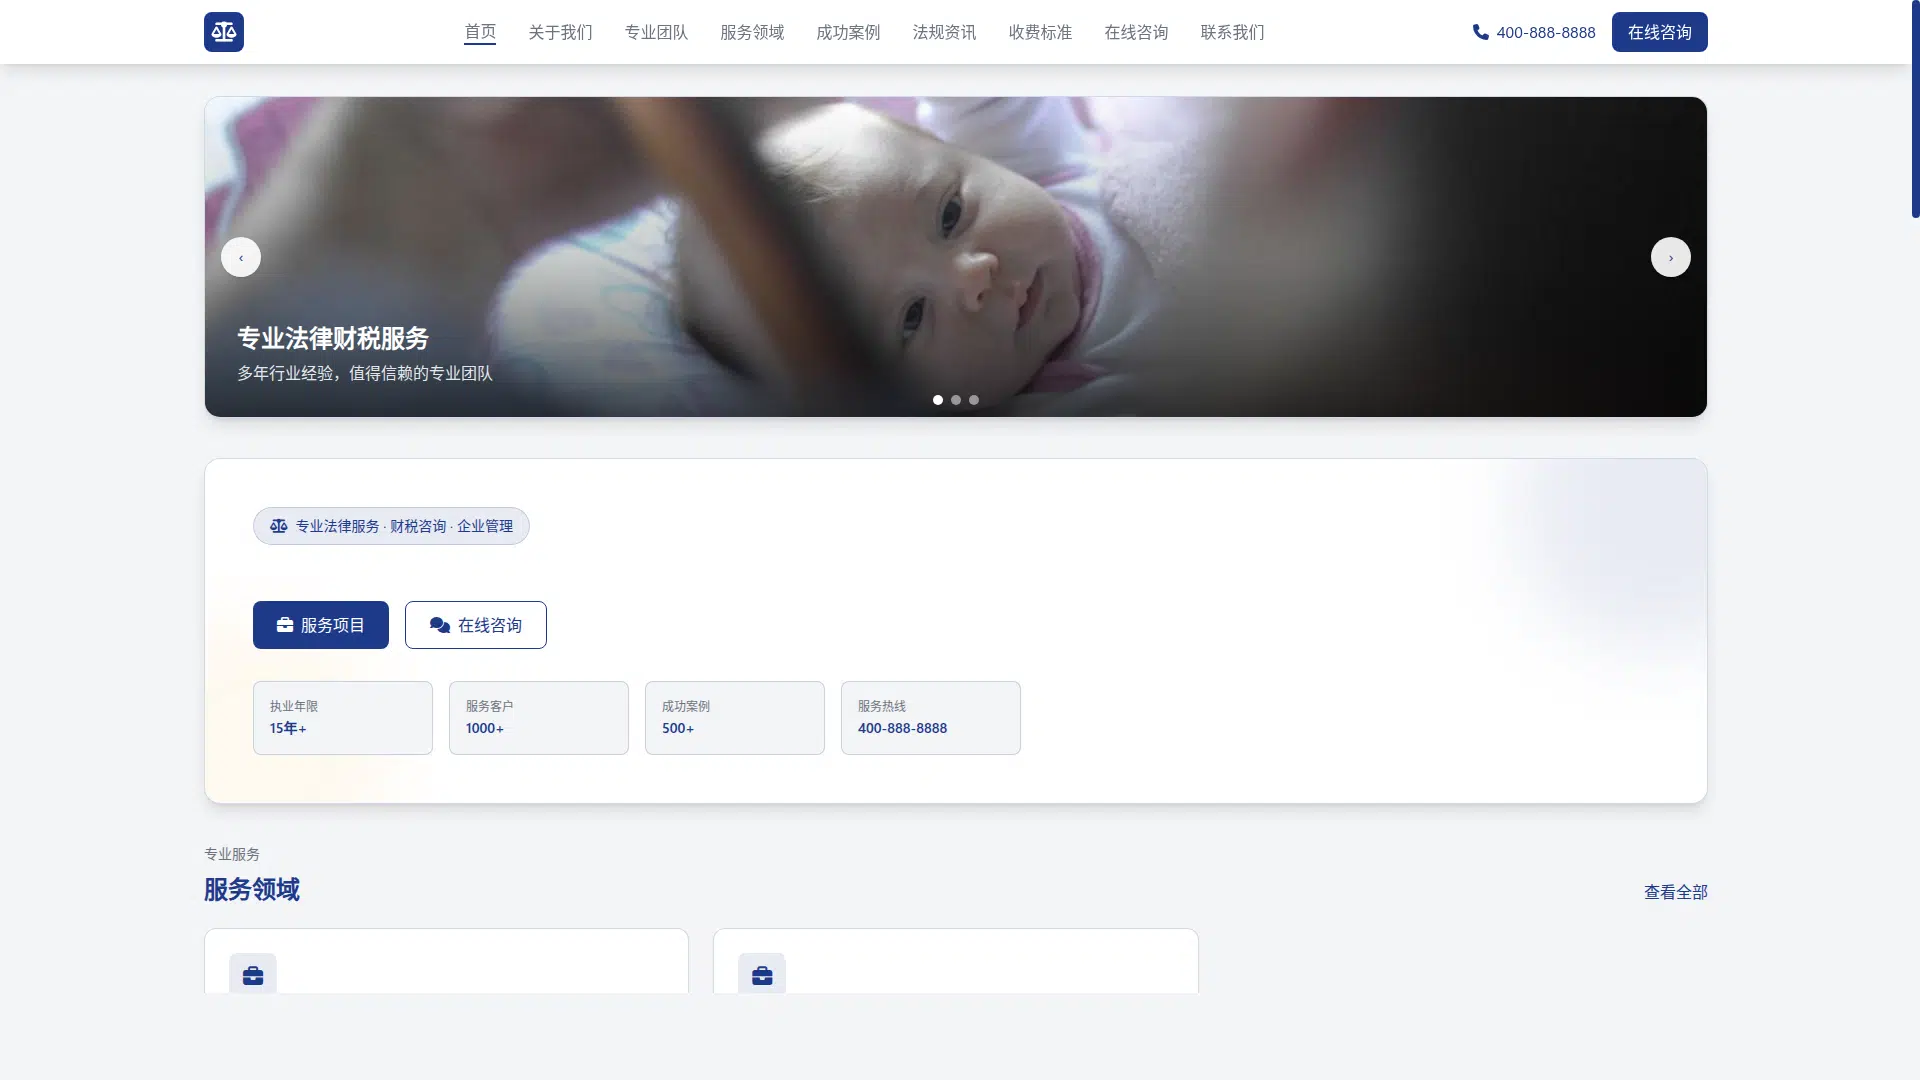Viewport: 1920px width, 1080px height.
Task: Go to previous carousel slide
Action: click(x=241, y=257)
